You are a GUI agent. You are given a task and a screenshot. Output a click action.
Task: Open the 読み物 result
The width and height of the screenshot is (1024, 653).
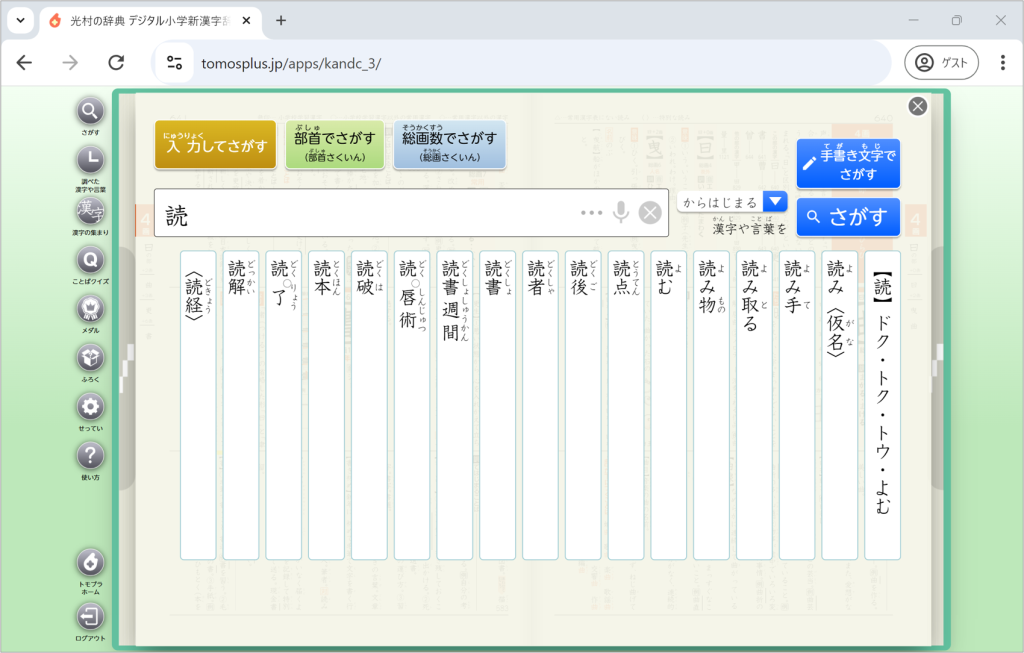click(711, 405)
